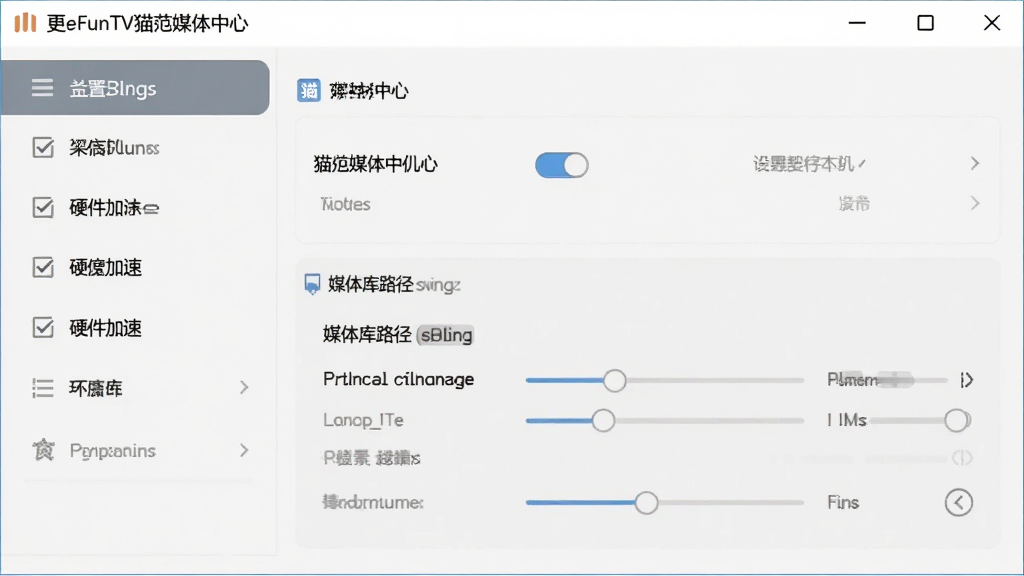
Task: Expand the 环庸库 chevron
Action: click(244, 387)
